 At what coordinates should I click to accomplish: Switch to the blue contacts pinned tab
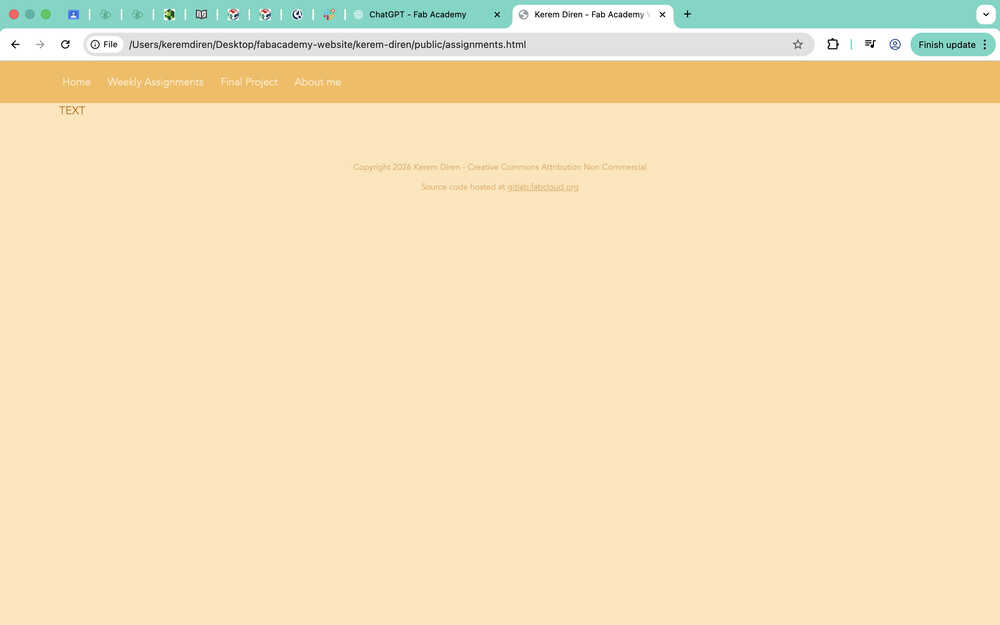[x=73, y=15]
